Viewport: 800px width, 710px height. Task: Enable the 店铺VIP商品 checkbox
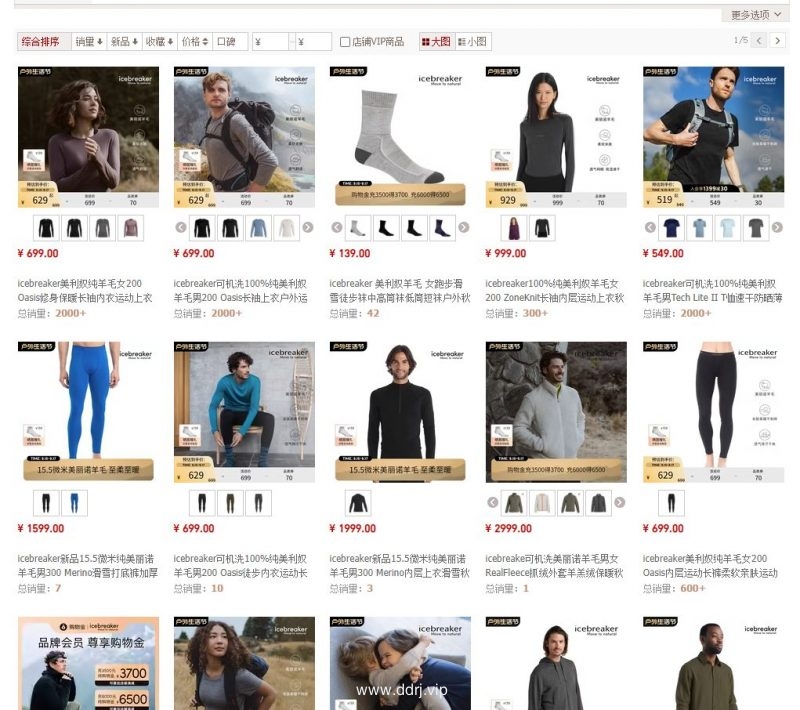pos(345,42)
